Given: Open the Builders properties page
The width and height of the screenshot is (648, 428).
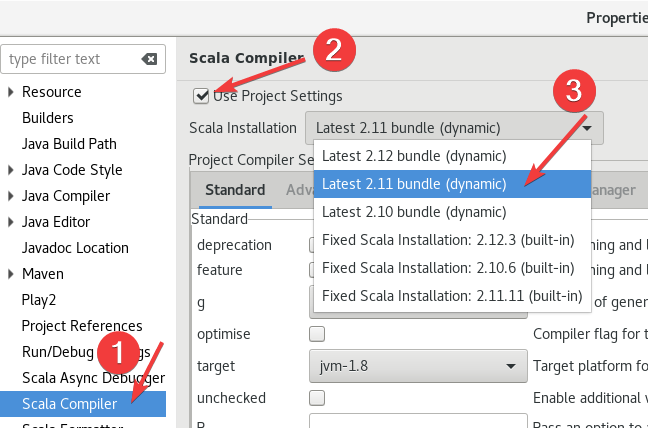Looking at the screenshot, I should pos(48,118).
